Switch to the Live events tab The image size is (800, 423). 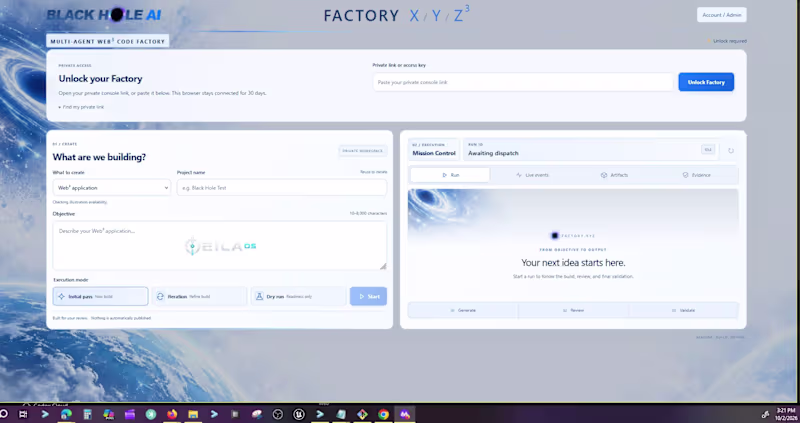532,175
